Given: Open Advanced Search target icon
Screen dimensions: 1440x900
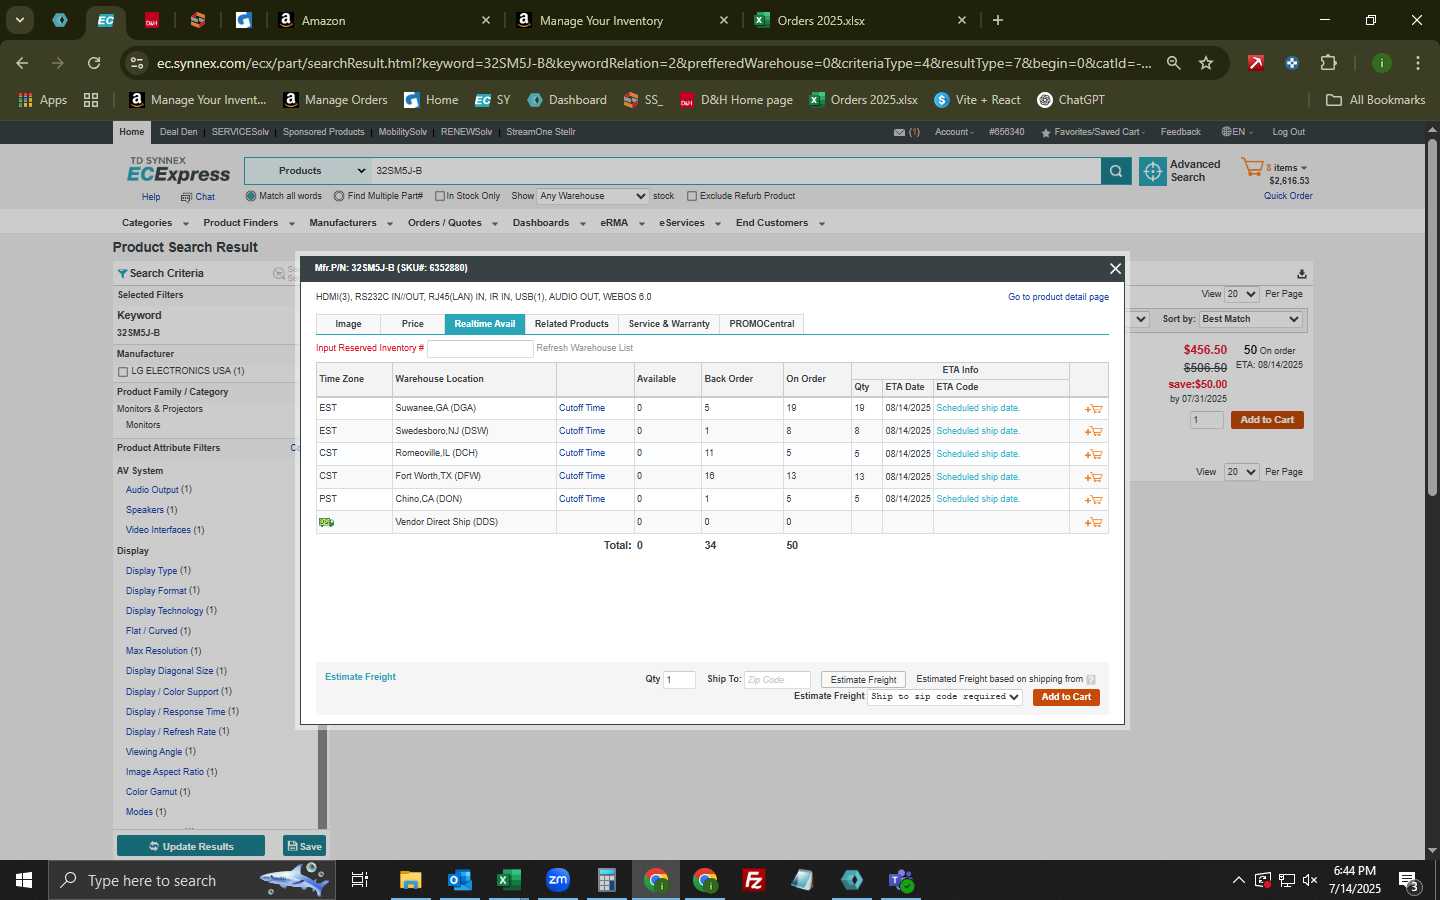Looking at the screenshot, I should tap(1152, 172).
